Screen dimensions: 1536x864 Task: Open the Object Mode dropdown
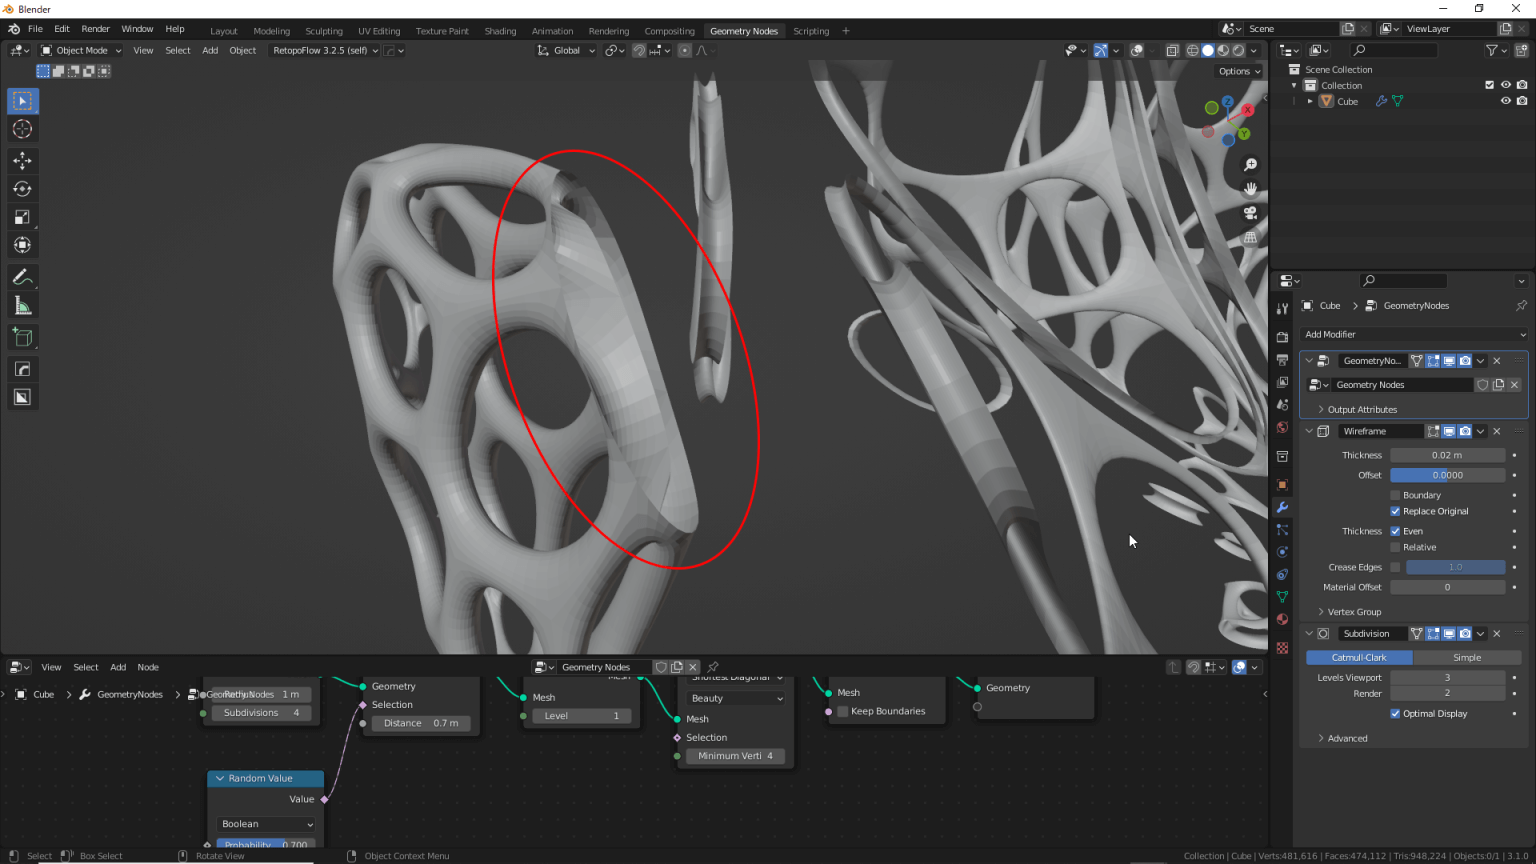click(x=80, y=50)
